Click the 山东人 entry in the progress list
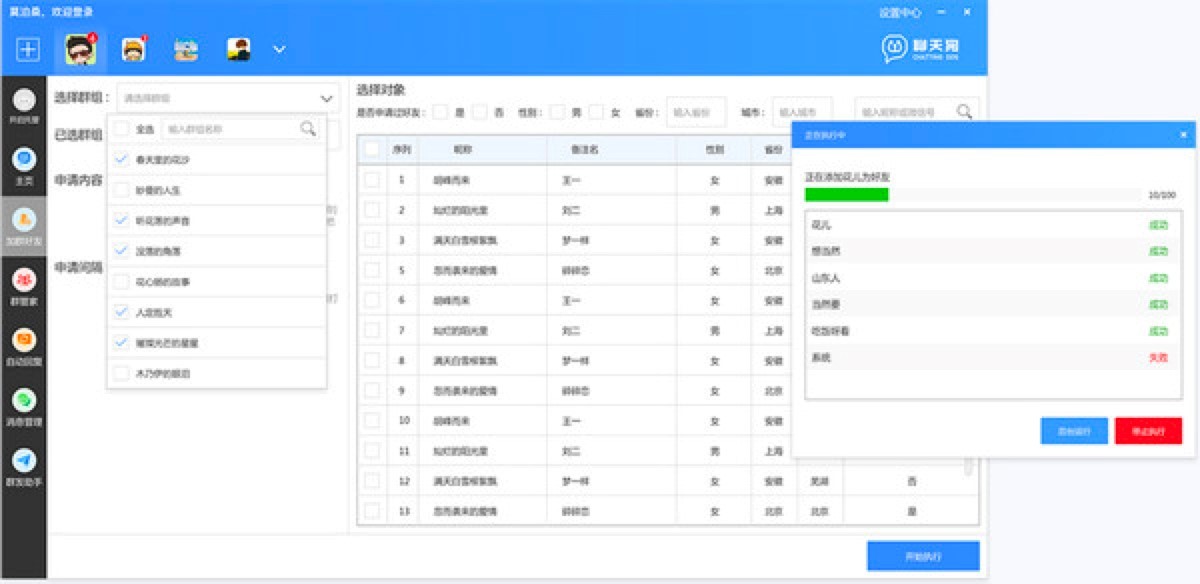This screenshot has height=584, width=1200. coord(825,278)
